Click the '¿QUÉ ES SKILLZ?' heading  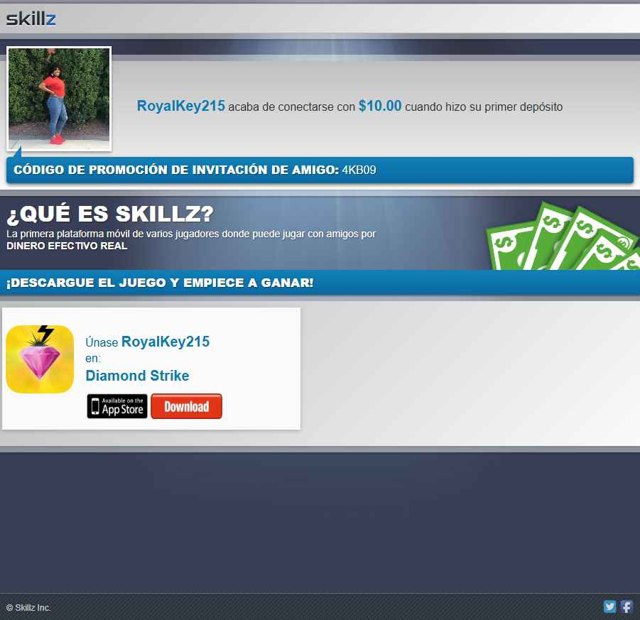(x=110, y=213)
